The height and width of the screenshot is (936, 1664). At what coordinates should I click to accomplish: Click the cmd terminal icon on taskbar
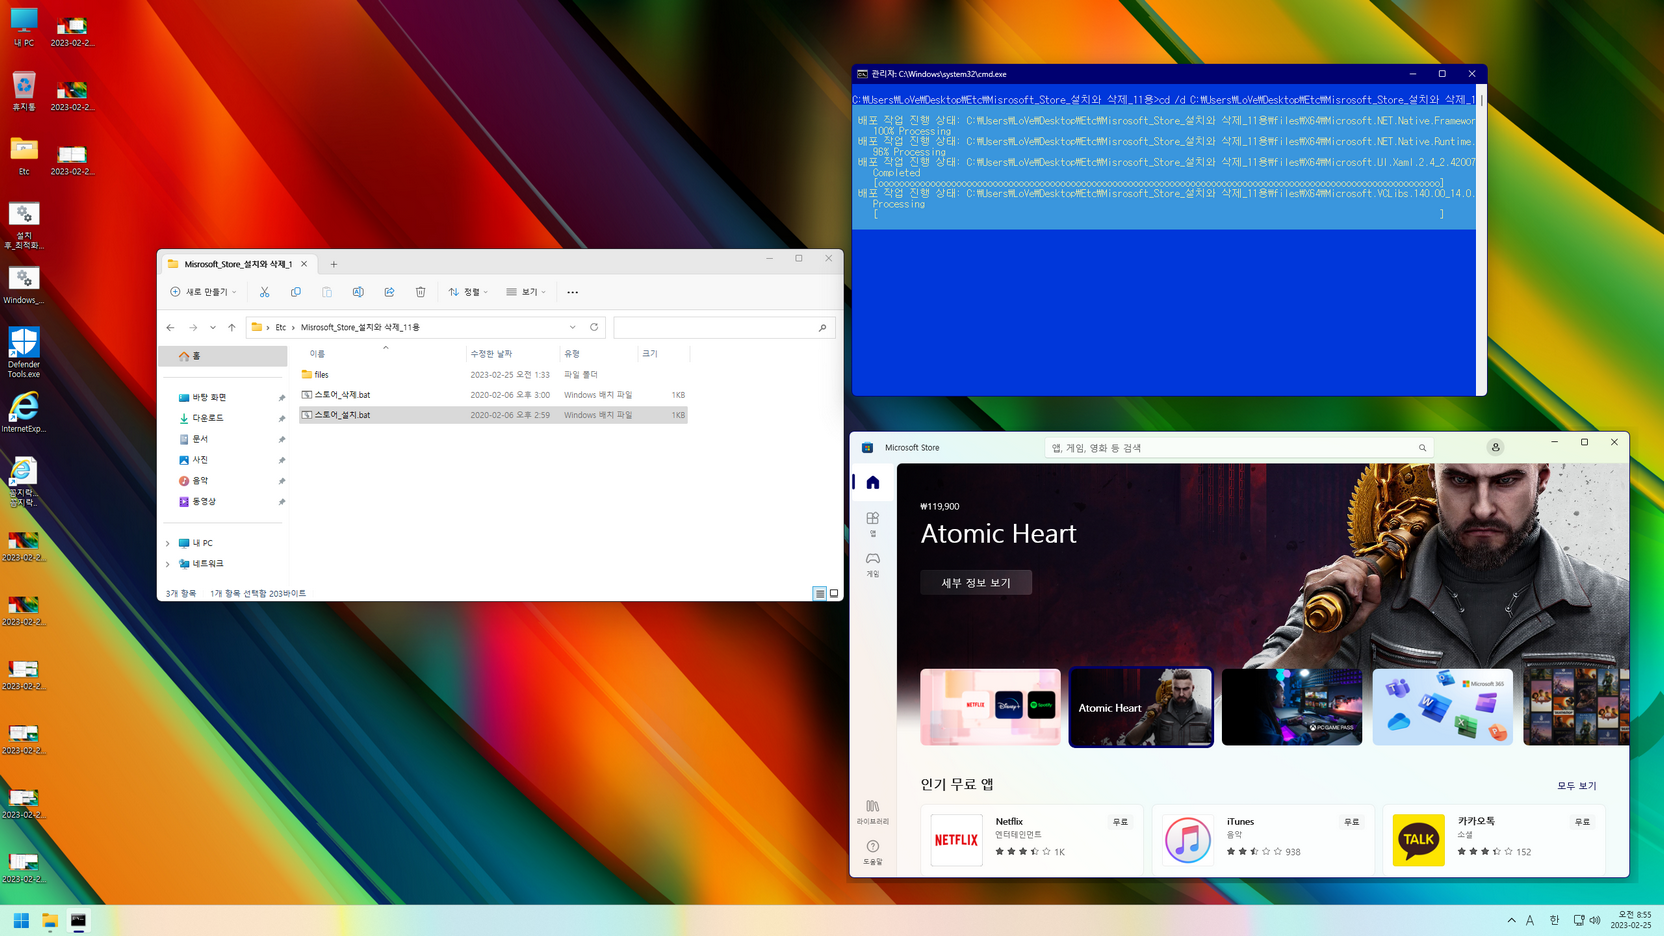pyautogui.click(x=79, y=921)
